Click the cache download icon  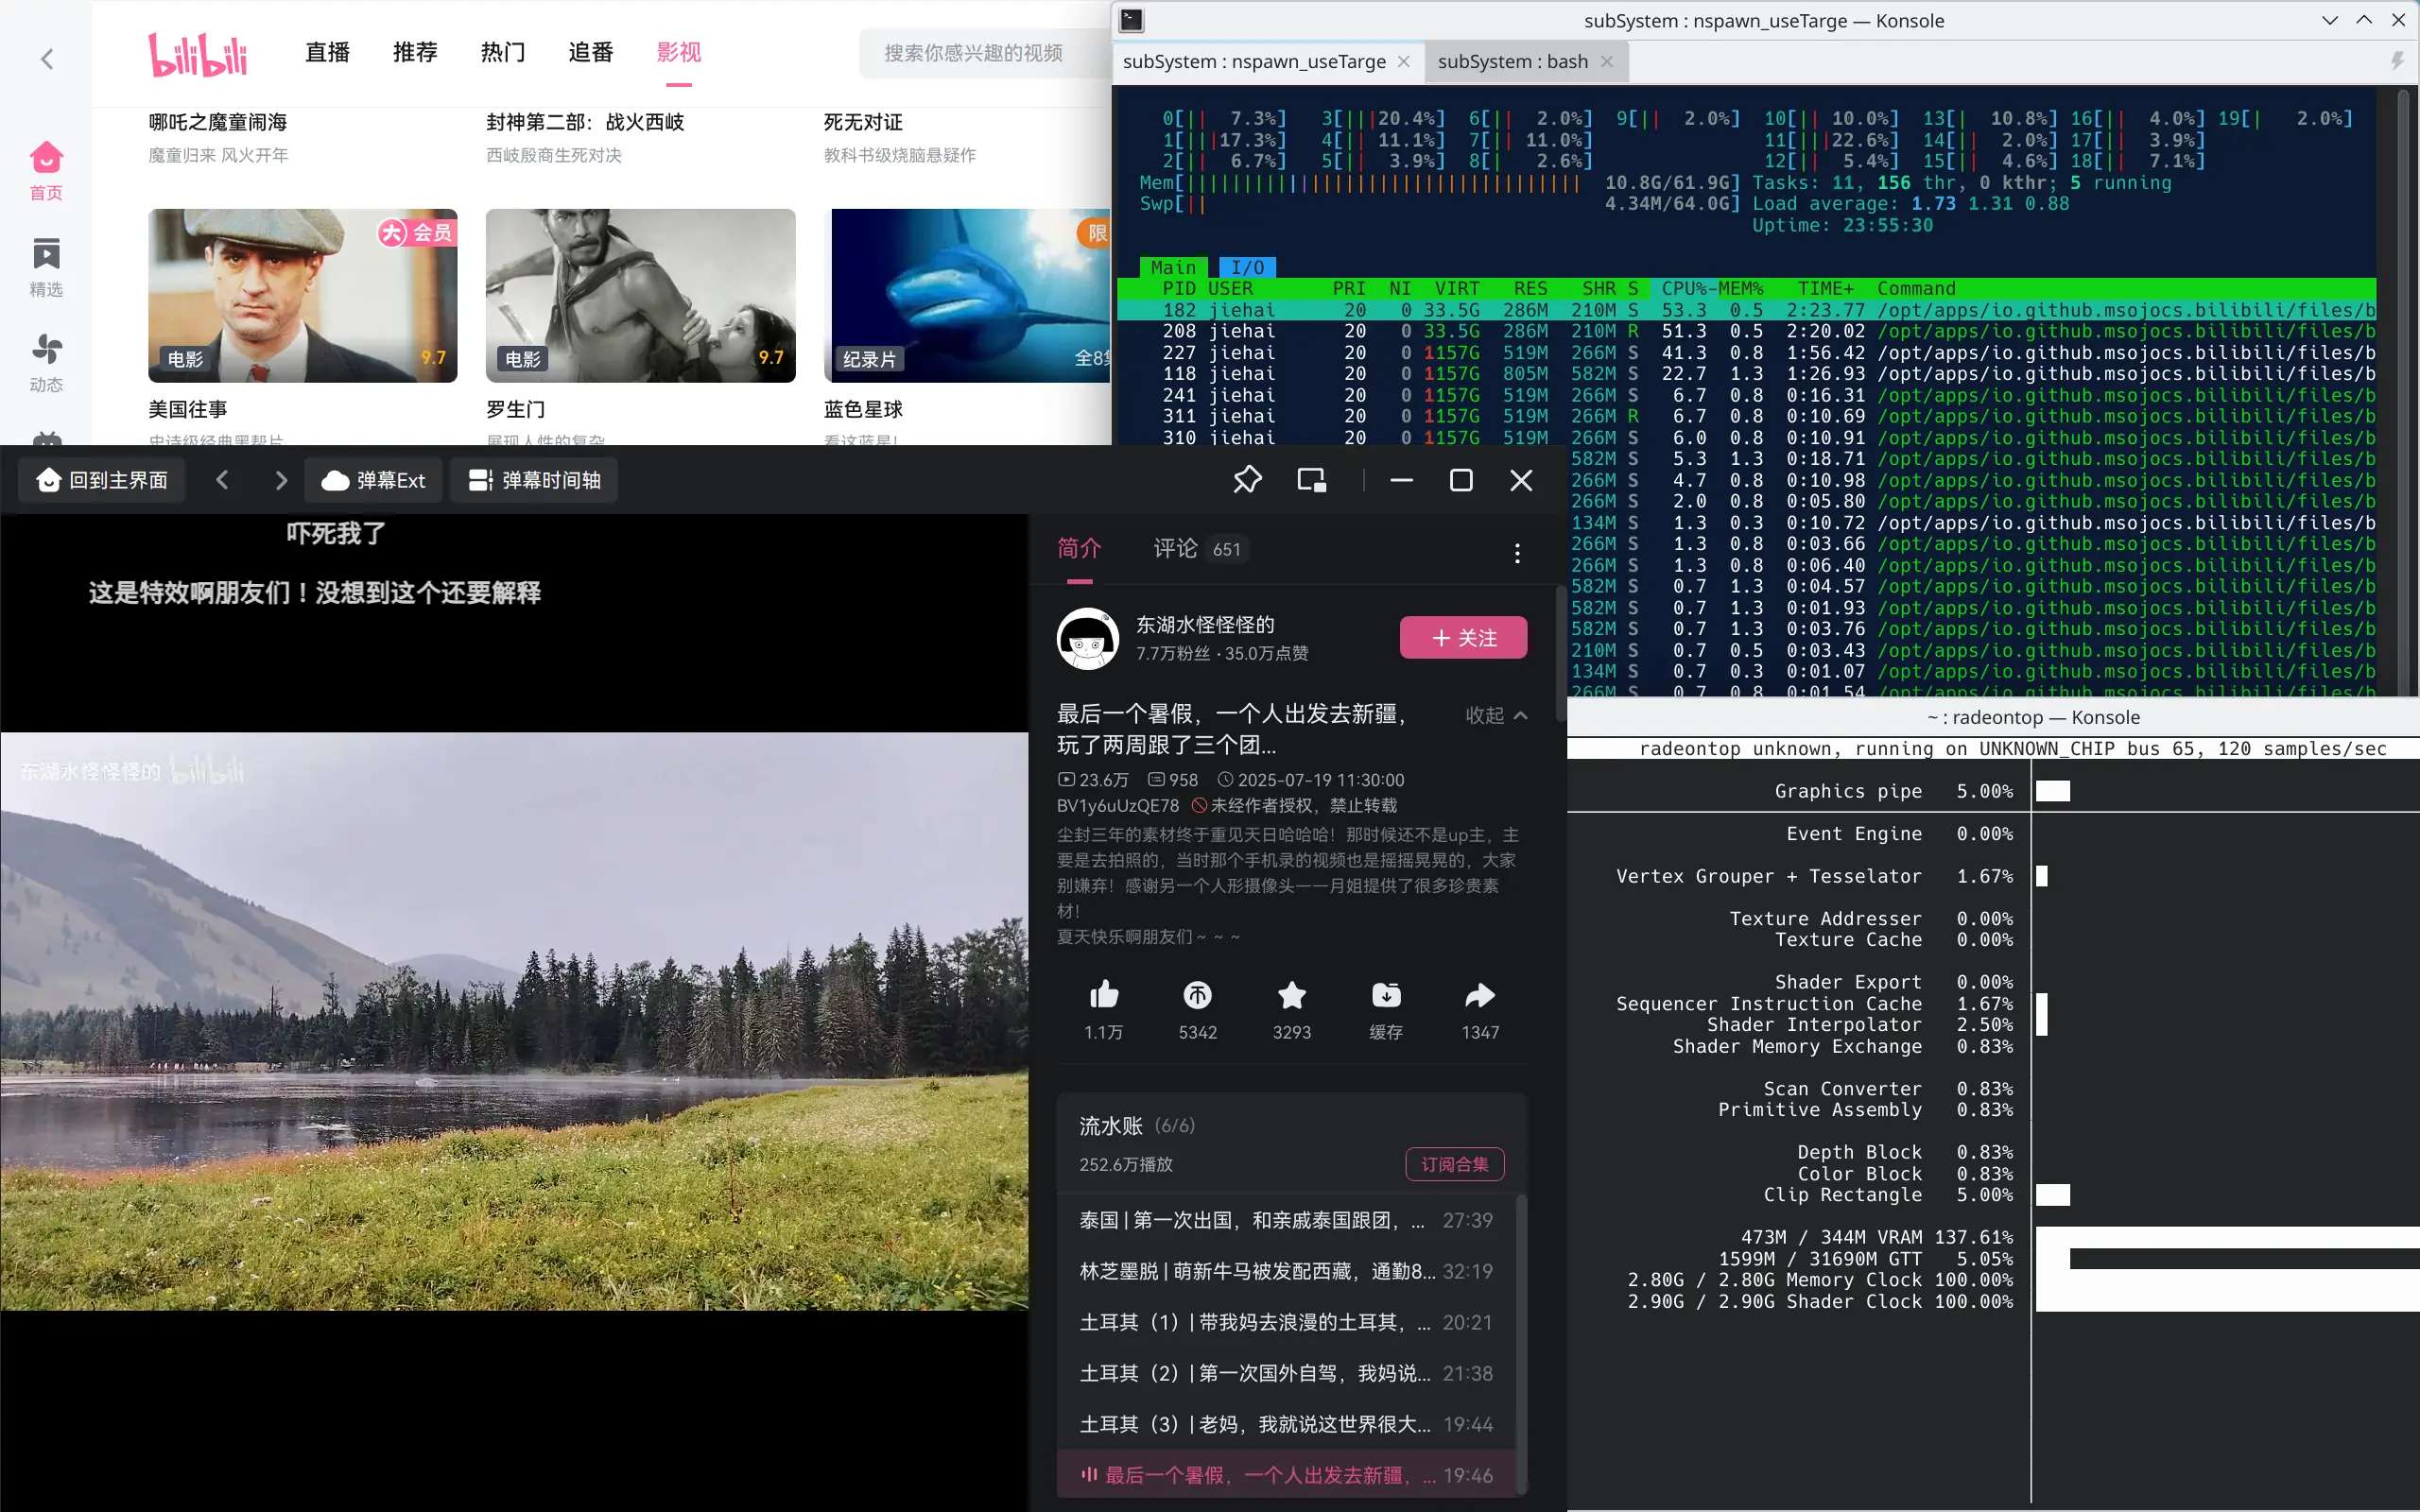coord(1385,995)
